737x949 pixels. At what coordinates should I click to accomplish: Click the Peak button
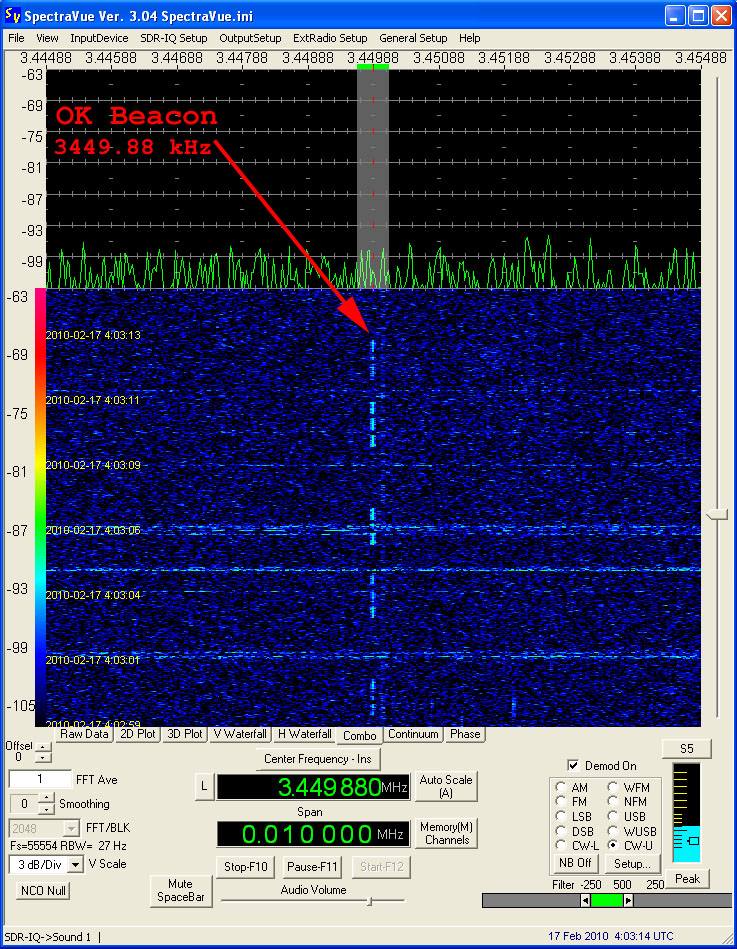(687, 879)
